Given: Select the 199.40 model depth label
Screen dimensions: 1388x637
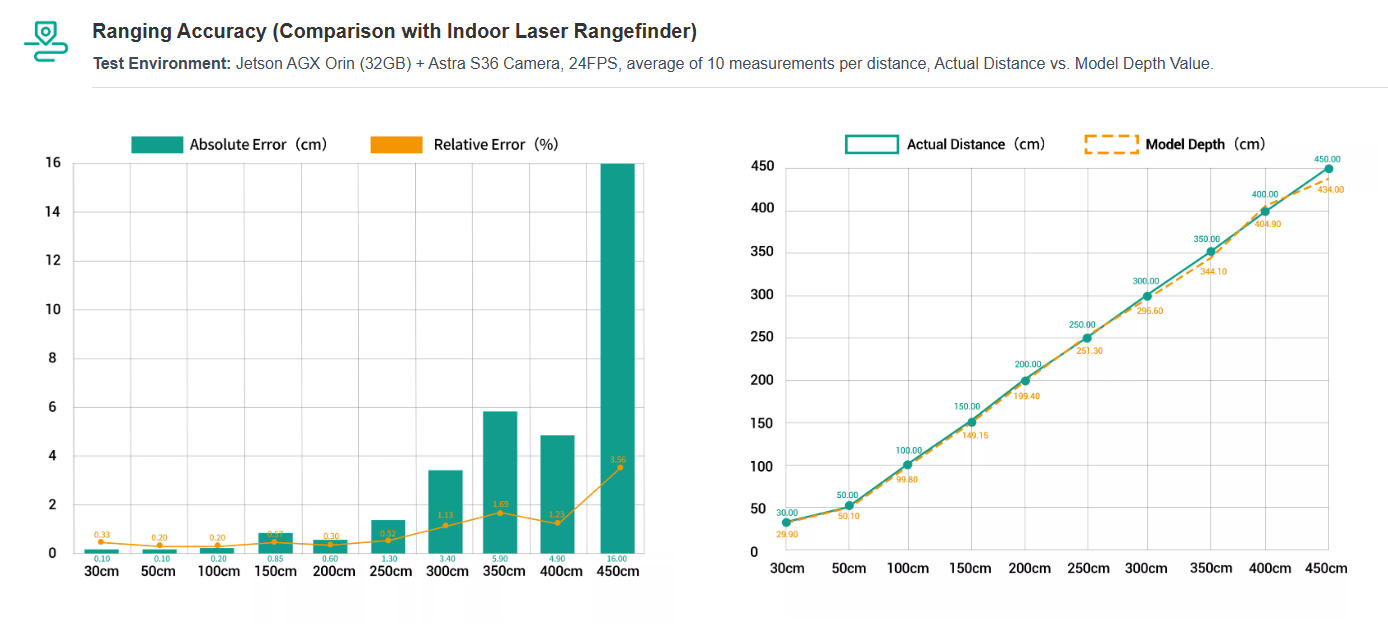Looking at the screenshot, I should (x=1027, y=396).
